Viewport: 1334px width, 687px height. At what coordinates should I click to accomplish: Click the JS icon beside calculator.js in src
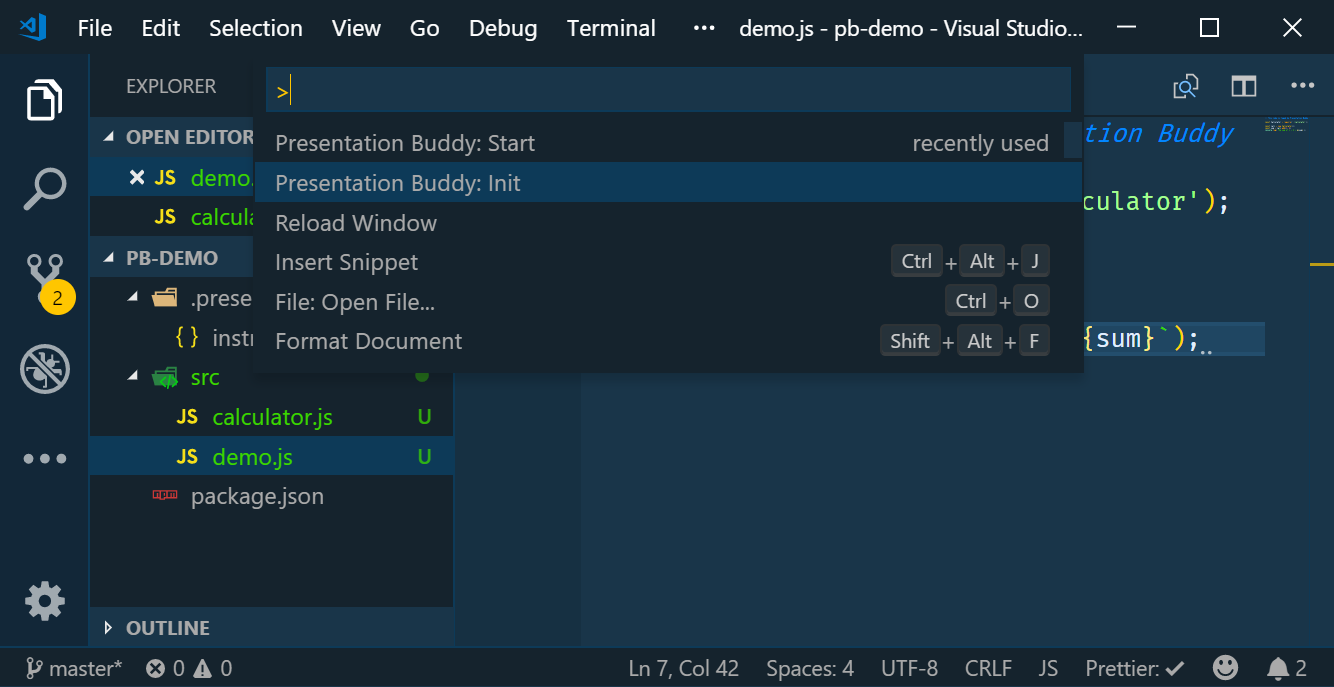click(187, 417)
